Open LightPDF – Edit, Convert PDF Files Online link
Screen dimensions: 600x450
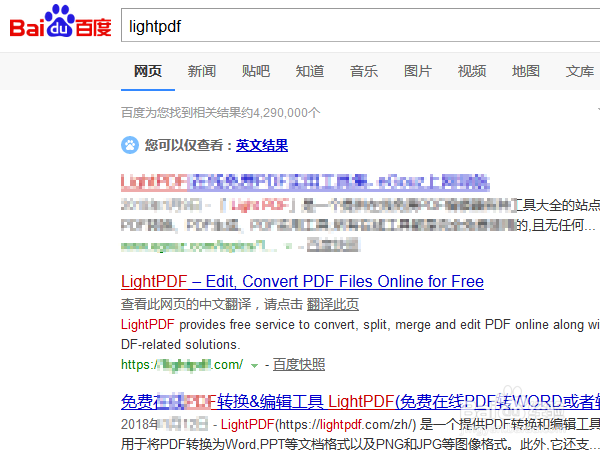point(302,282)
